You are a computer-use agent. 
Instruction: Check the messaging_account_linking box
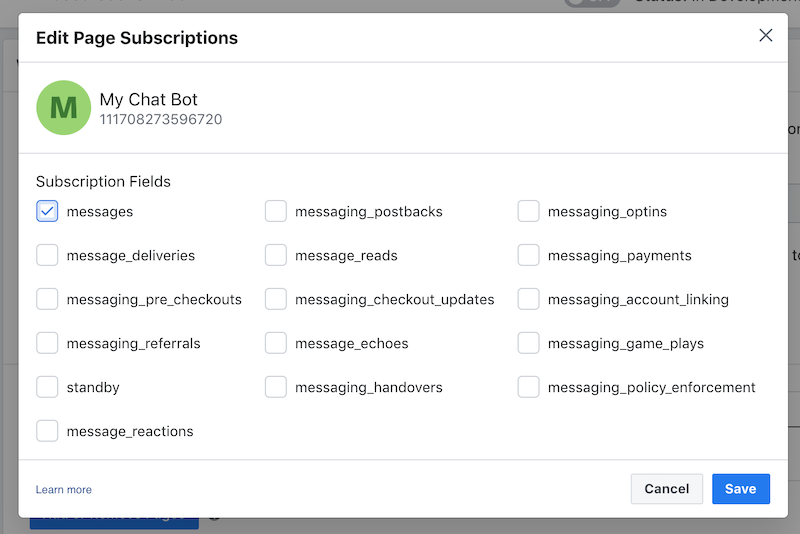coord(529,300)
